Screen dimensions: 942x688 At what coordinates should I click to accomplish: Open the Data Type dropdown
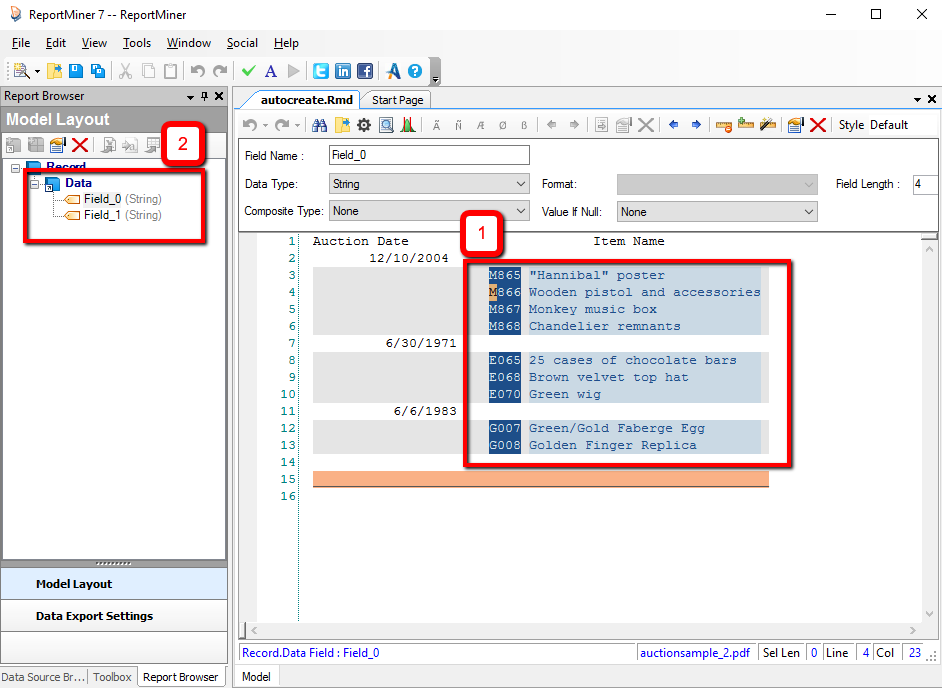[429, 184]
